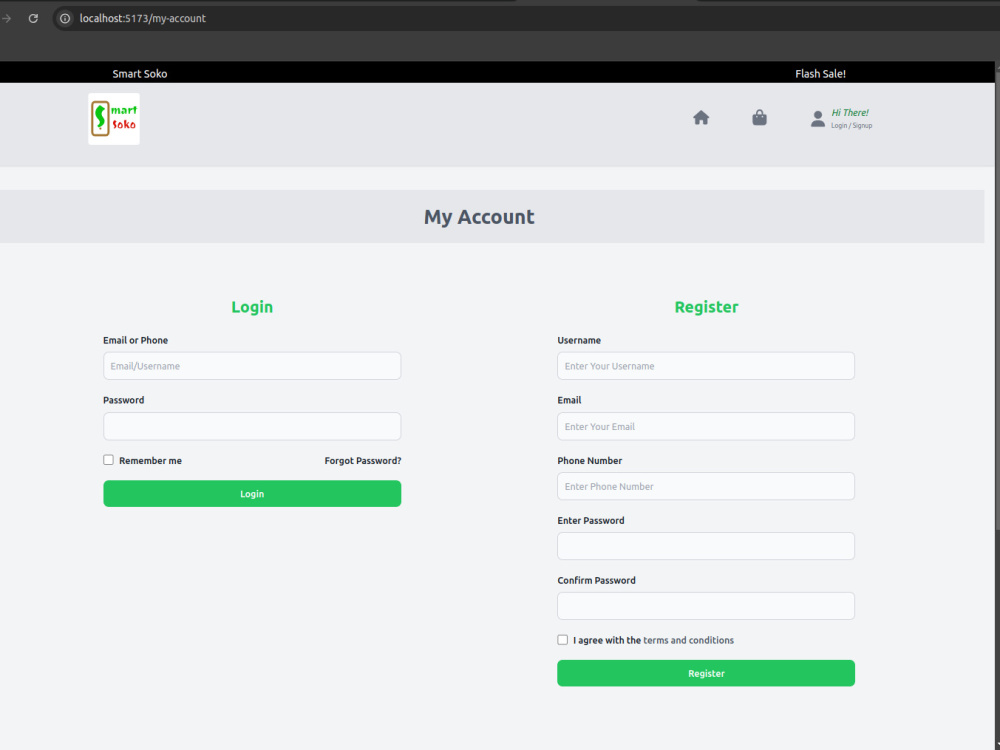Click the browser forward arrow
This screenshot has height=750, width=1000.
click(6, 18)
